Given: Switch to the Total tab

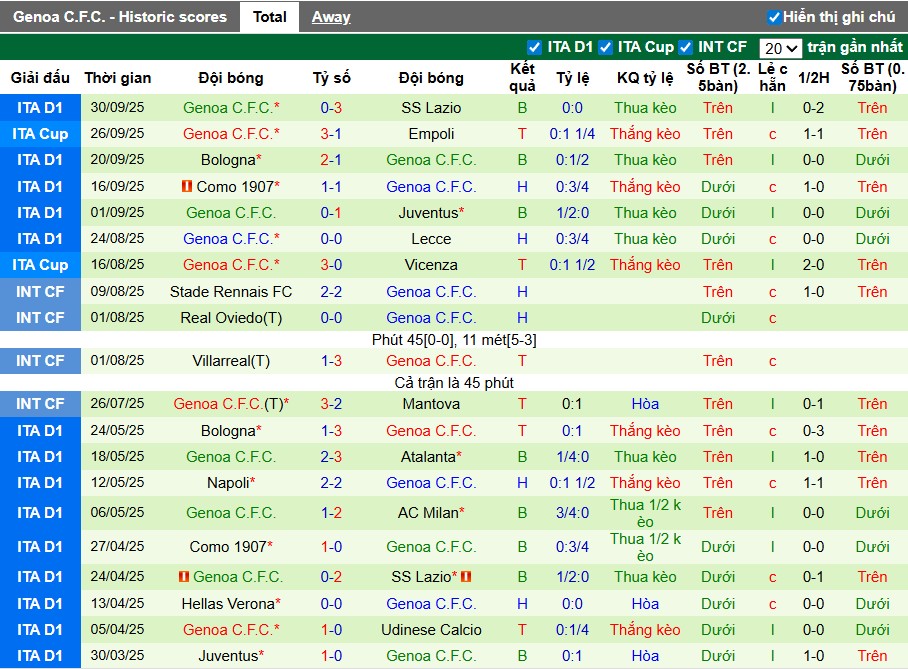Looking at the screenshot, I should [x=269, y=17].
